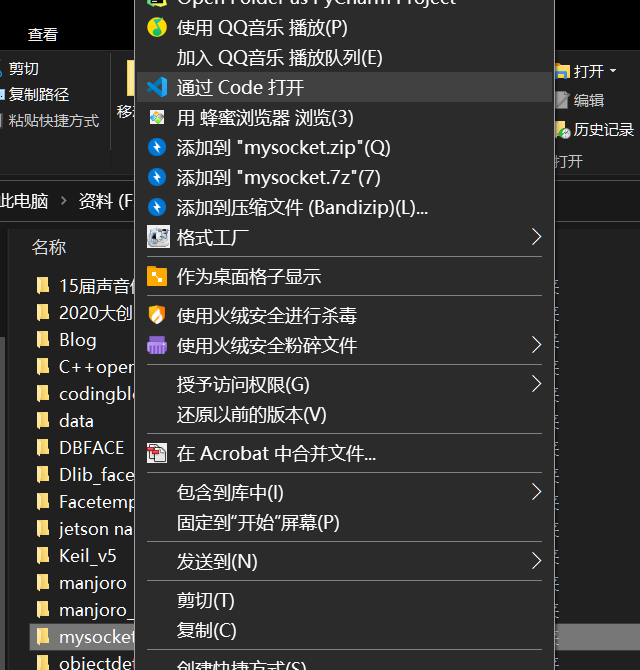
Task: Select 还原以前的版本(V)
Action: (x=344, y=414)
